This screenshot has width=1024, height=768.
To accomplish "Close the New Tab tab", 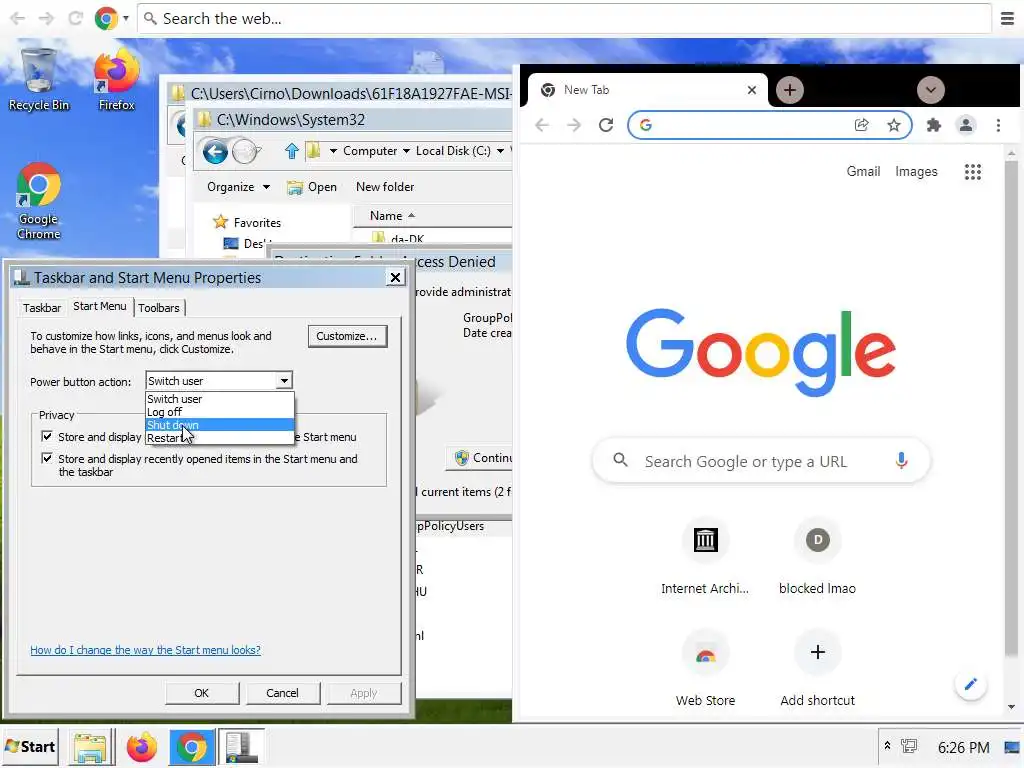I will pyautogui.click(x=752, y=90).
